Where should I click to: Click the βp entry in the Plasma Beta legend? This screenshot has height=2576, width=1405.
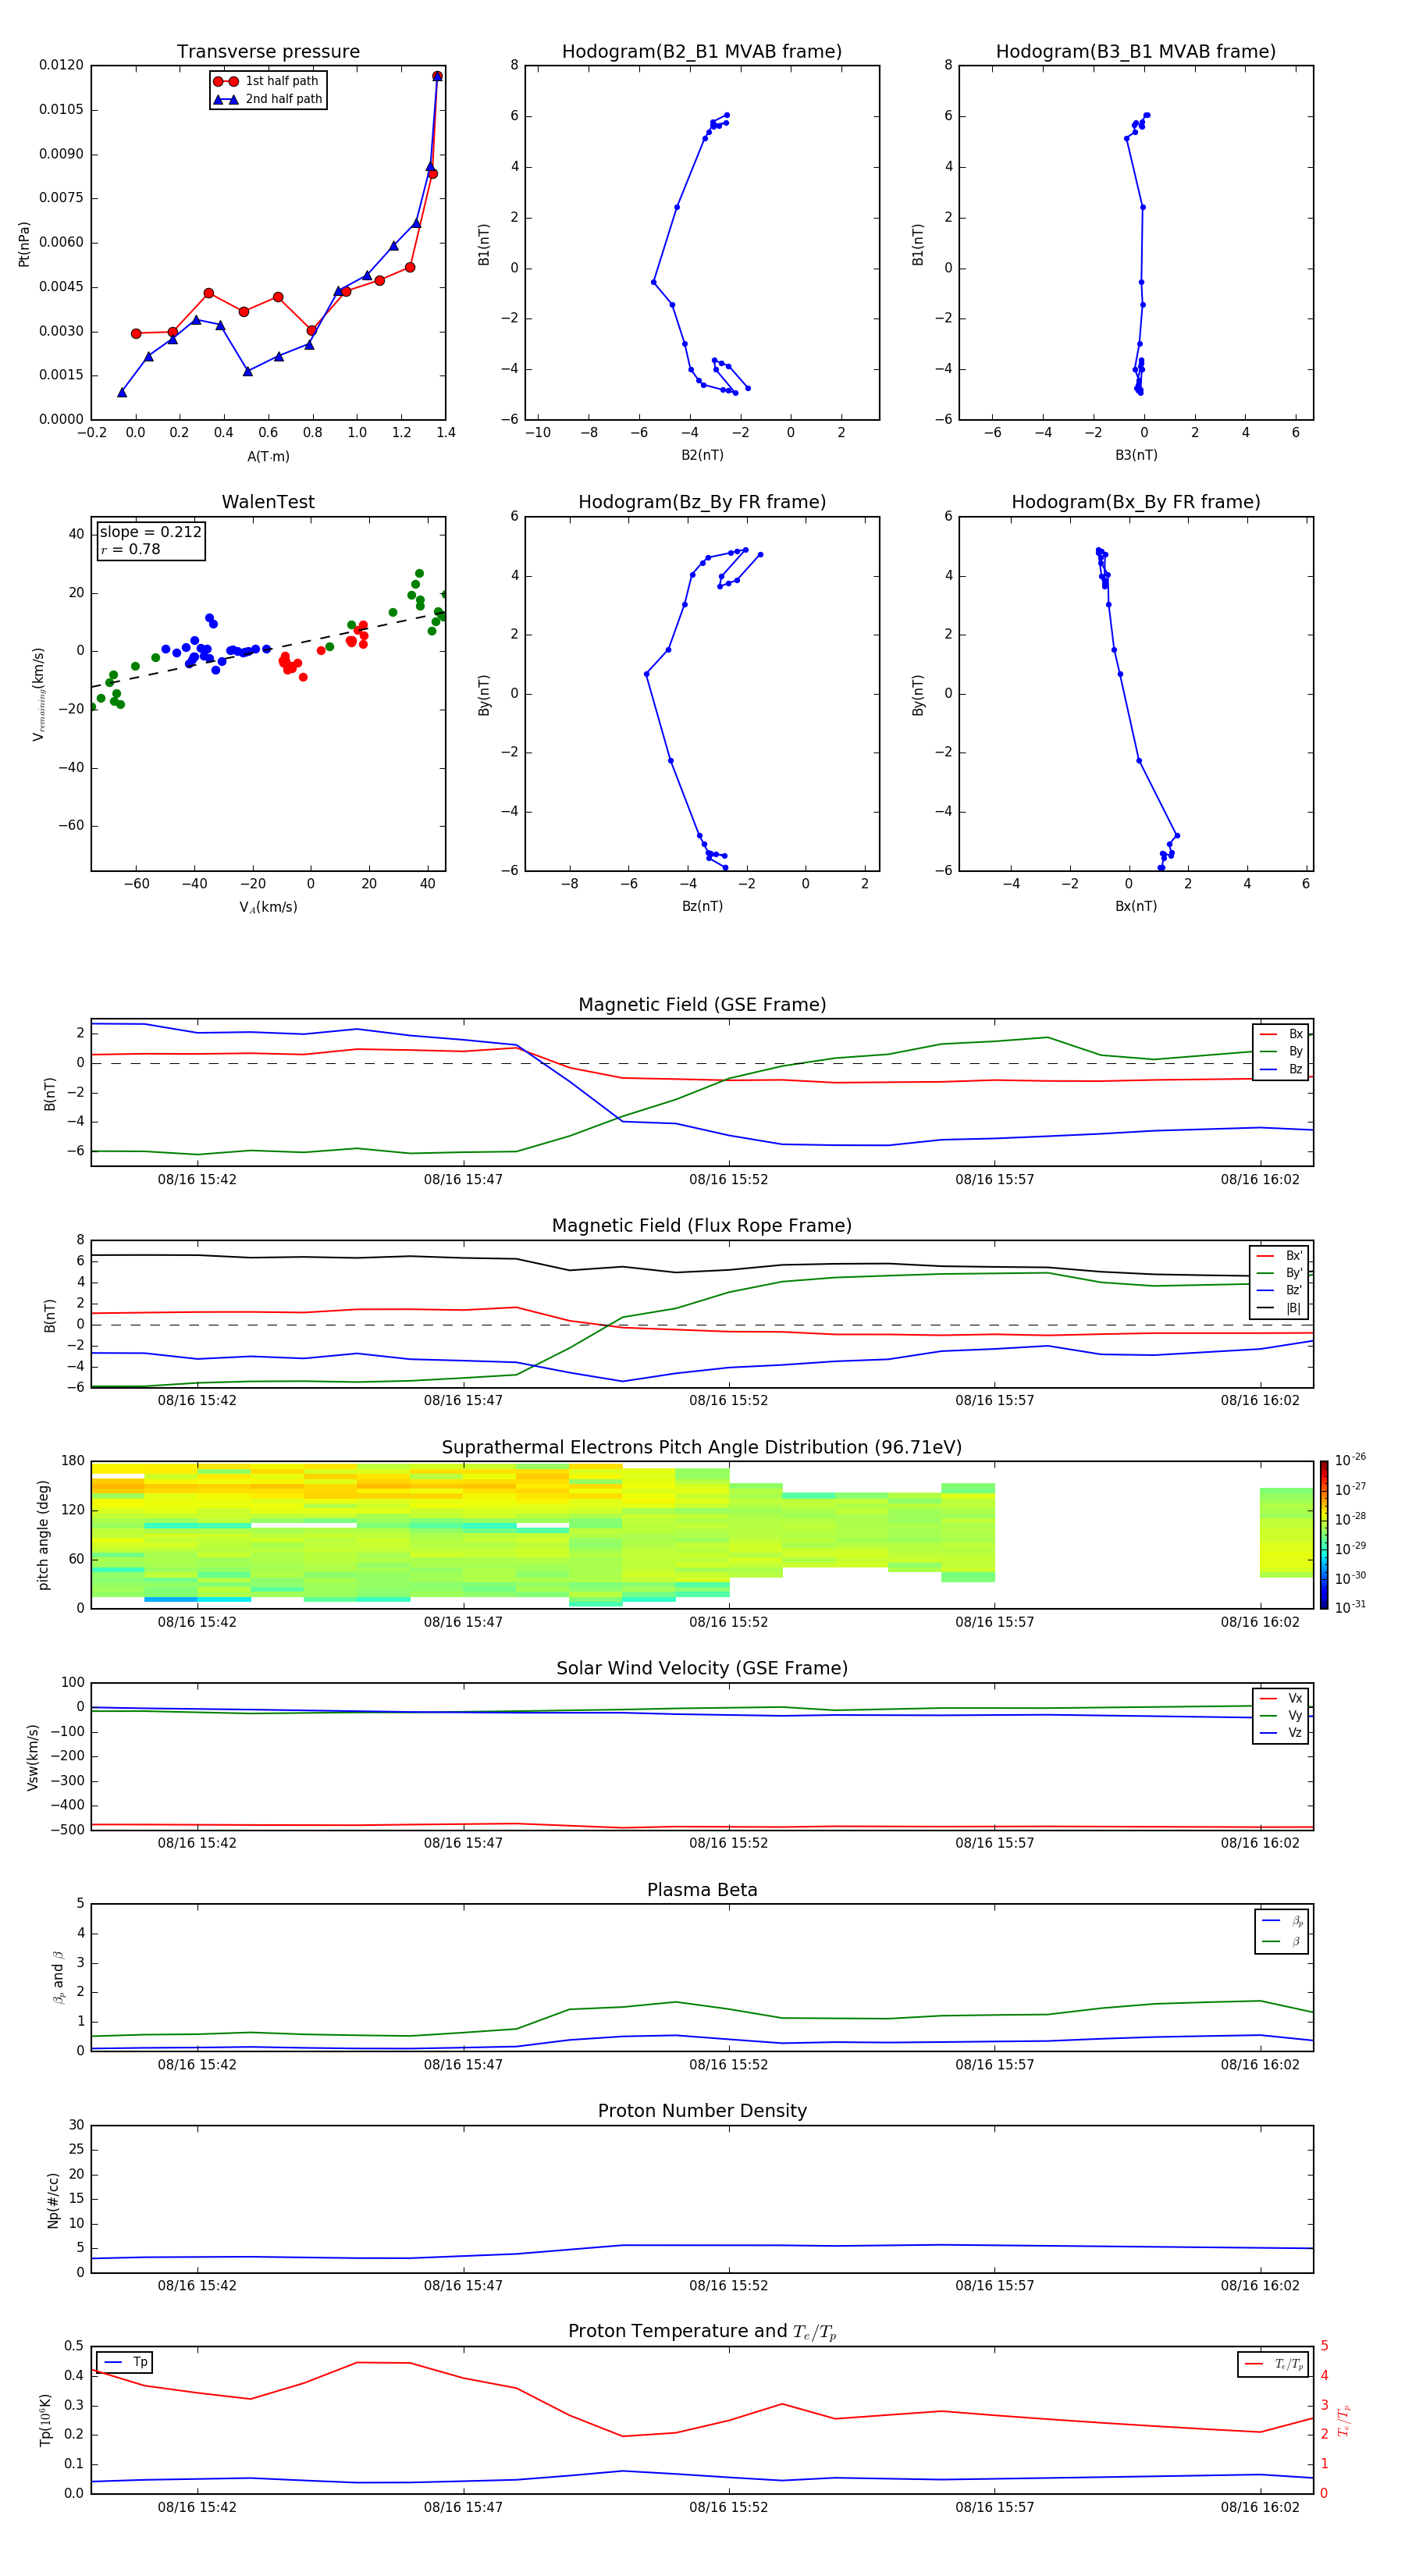1283,1921
